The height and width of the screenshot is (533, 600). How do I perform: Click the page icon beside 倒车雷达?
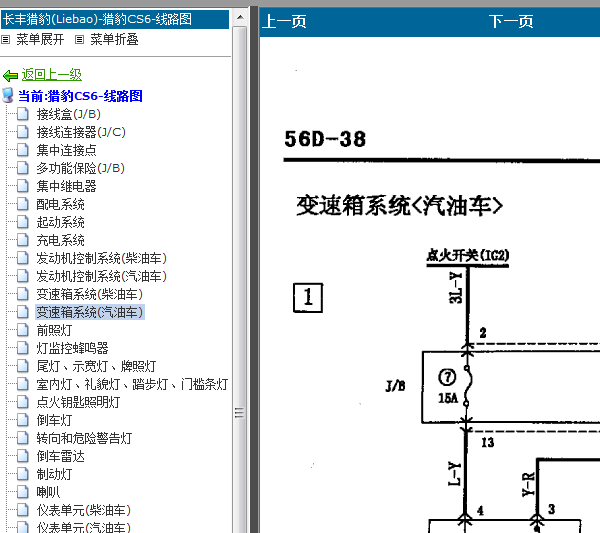[x=23, y=456]
